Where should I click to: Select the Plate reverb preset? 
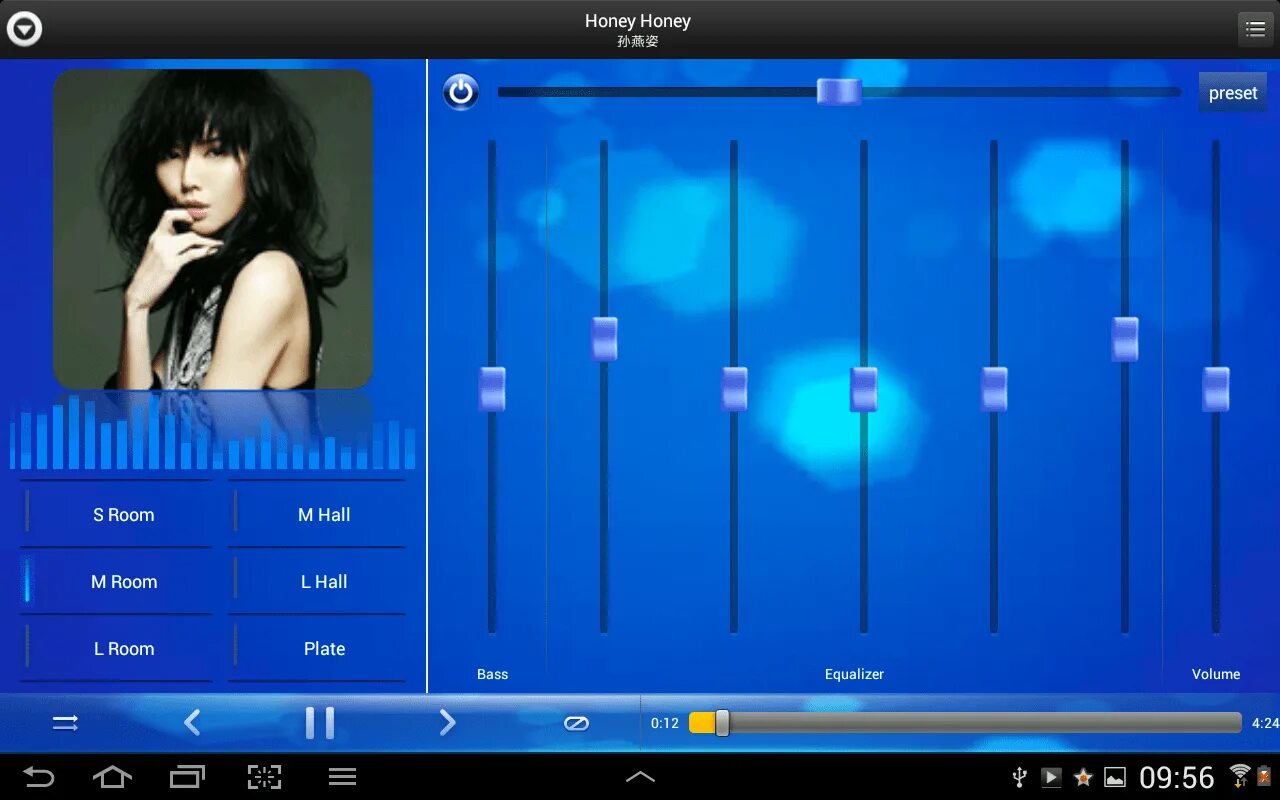point(317,648)
